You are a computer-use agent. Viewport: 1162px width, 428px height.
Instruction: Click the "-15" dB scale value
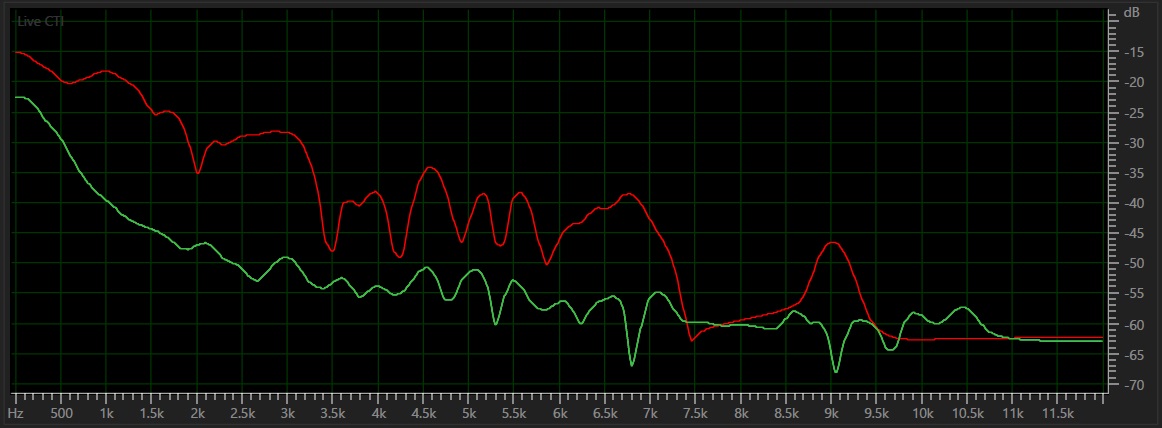[x=1135, y=53]
